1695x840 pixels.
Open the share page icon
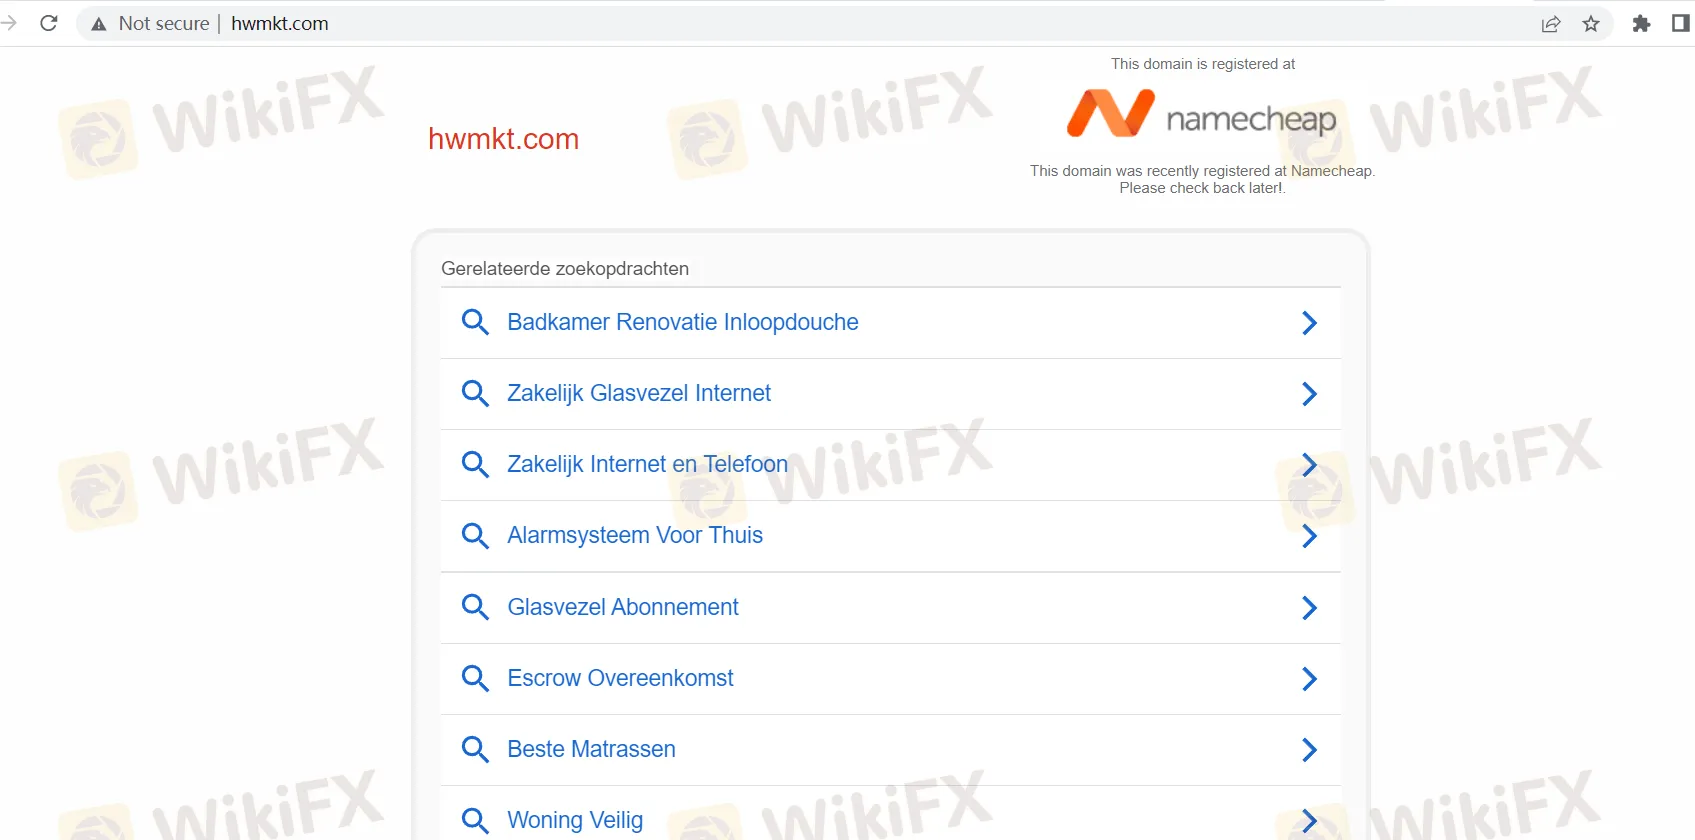point(1551,24)
